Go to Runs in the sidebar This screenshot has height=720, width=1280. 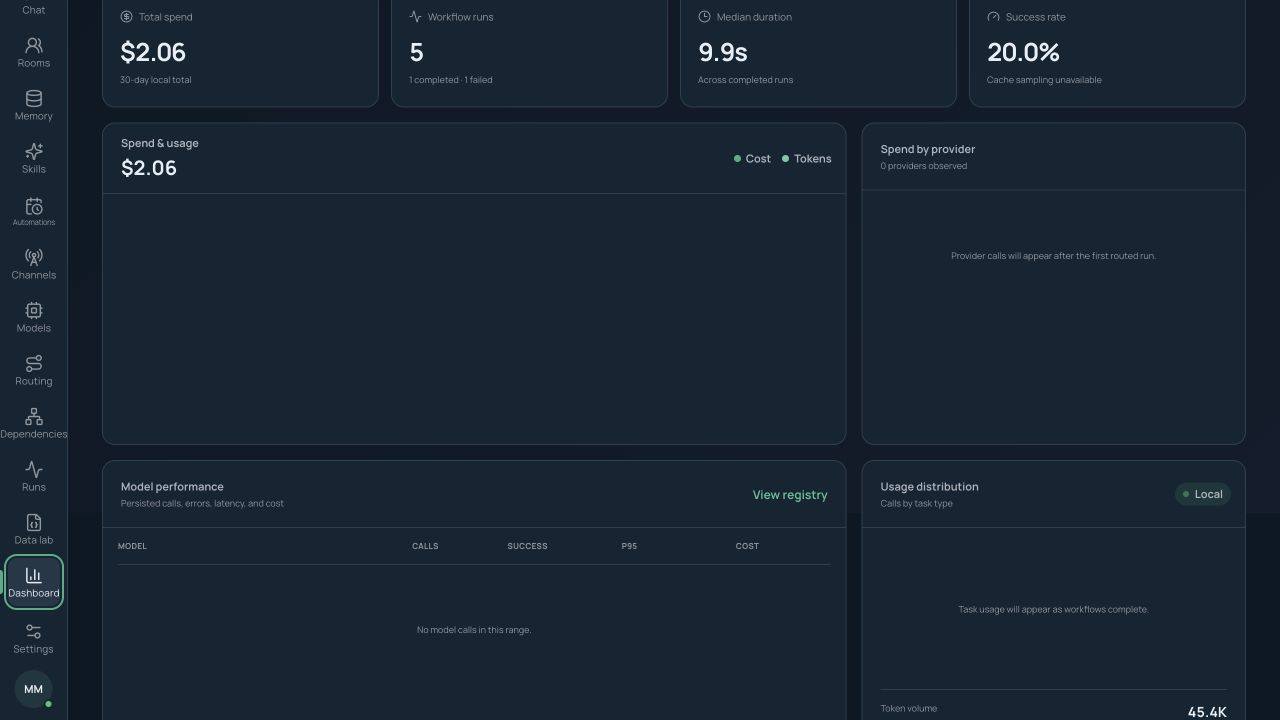pos(33,477)
